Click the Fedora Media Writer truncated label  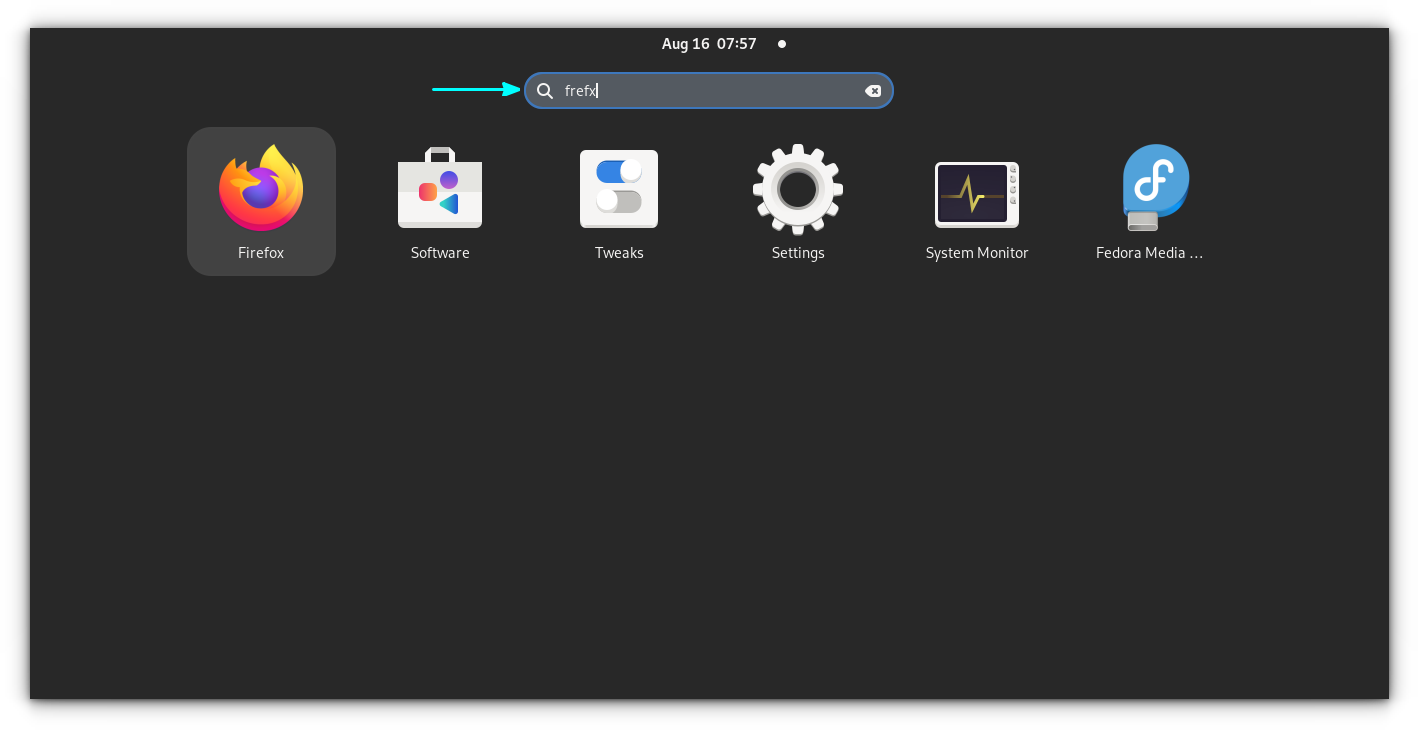click(x=1149, y=252)
